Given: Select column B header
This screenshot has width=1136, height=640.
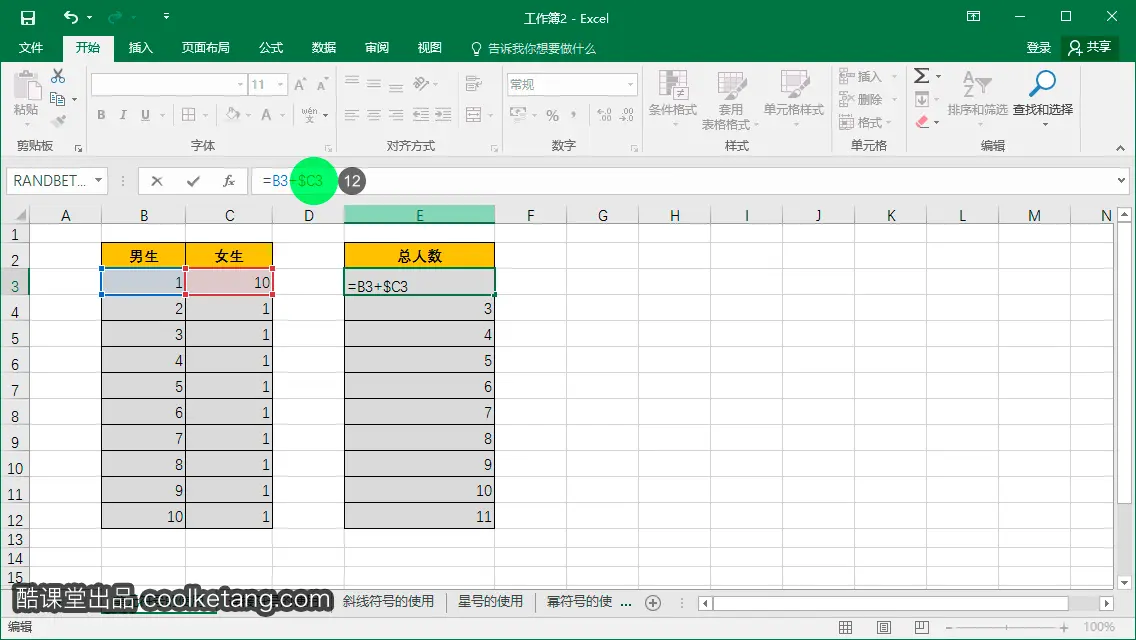Looking at the screenshot, I should tap(143, 215).
